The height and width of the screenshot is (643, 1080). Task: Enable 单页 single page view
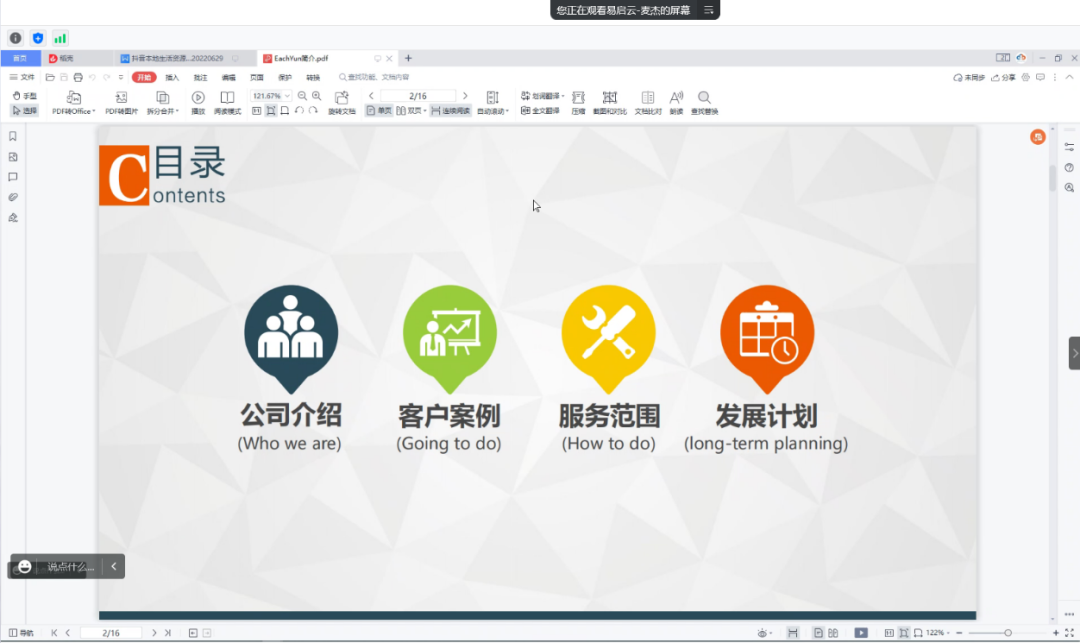(379, 111)
